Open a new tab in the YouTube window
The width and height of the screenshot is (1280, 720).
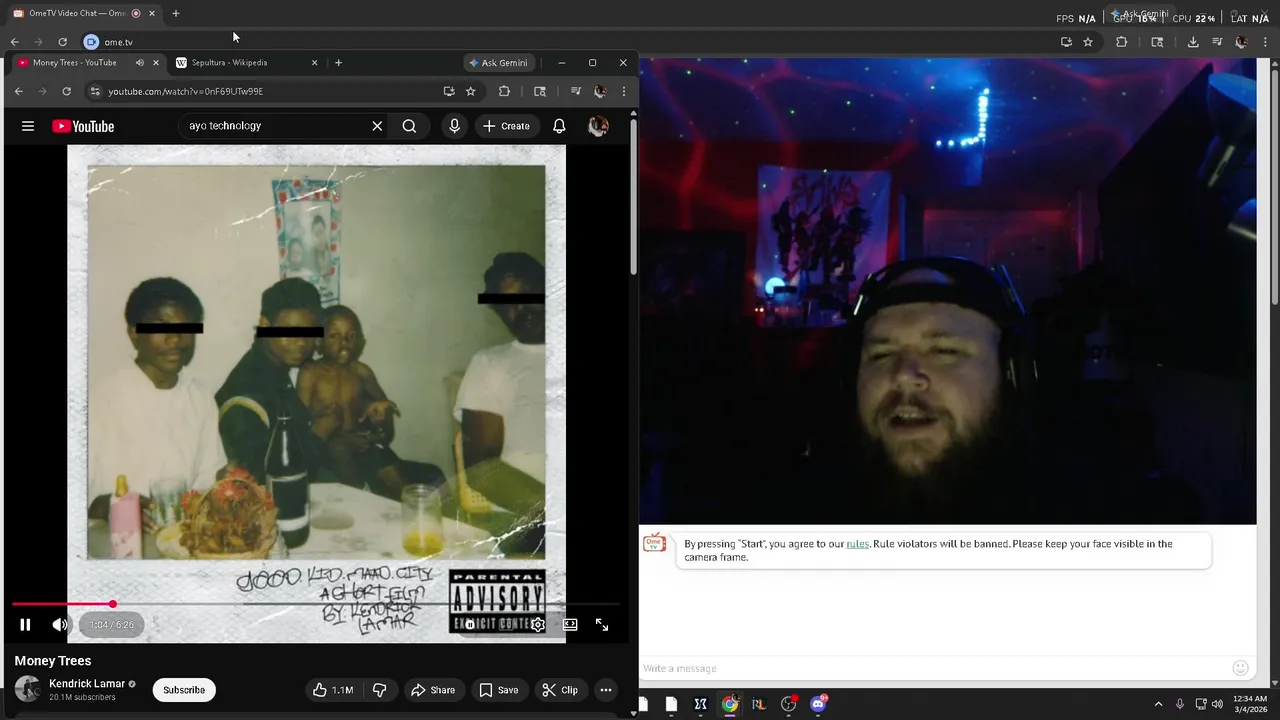click(x=338, y=62)
